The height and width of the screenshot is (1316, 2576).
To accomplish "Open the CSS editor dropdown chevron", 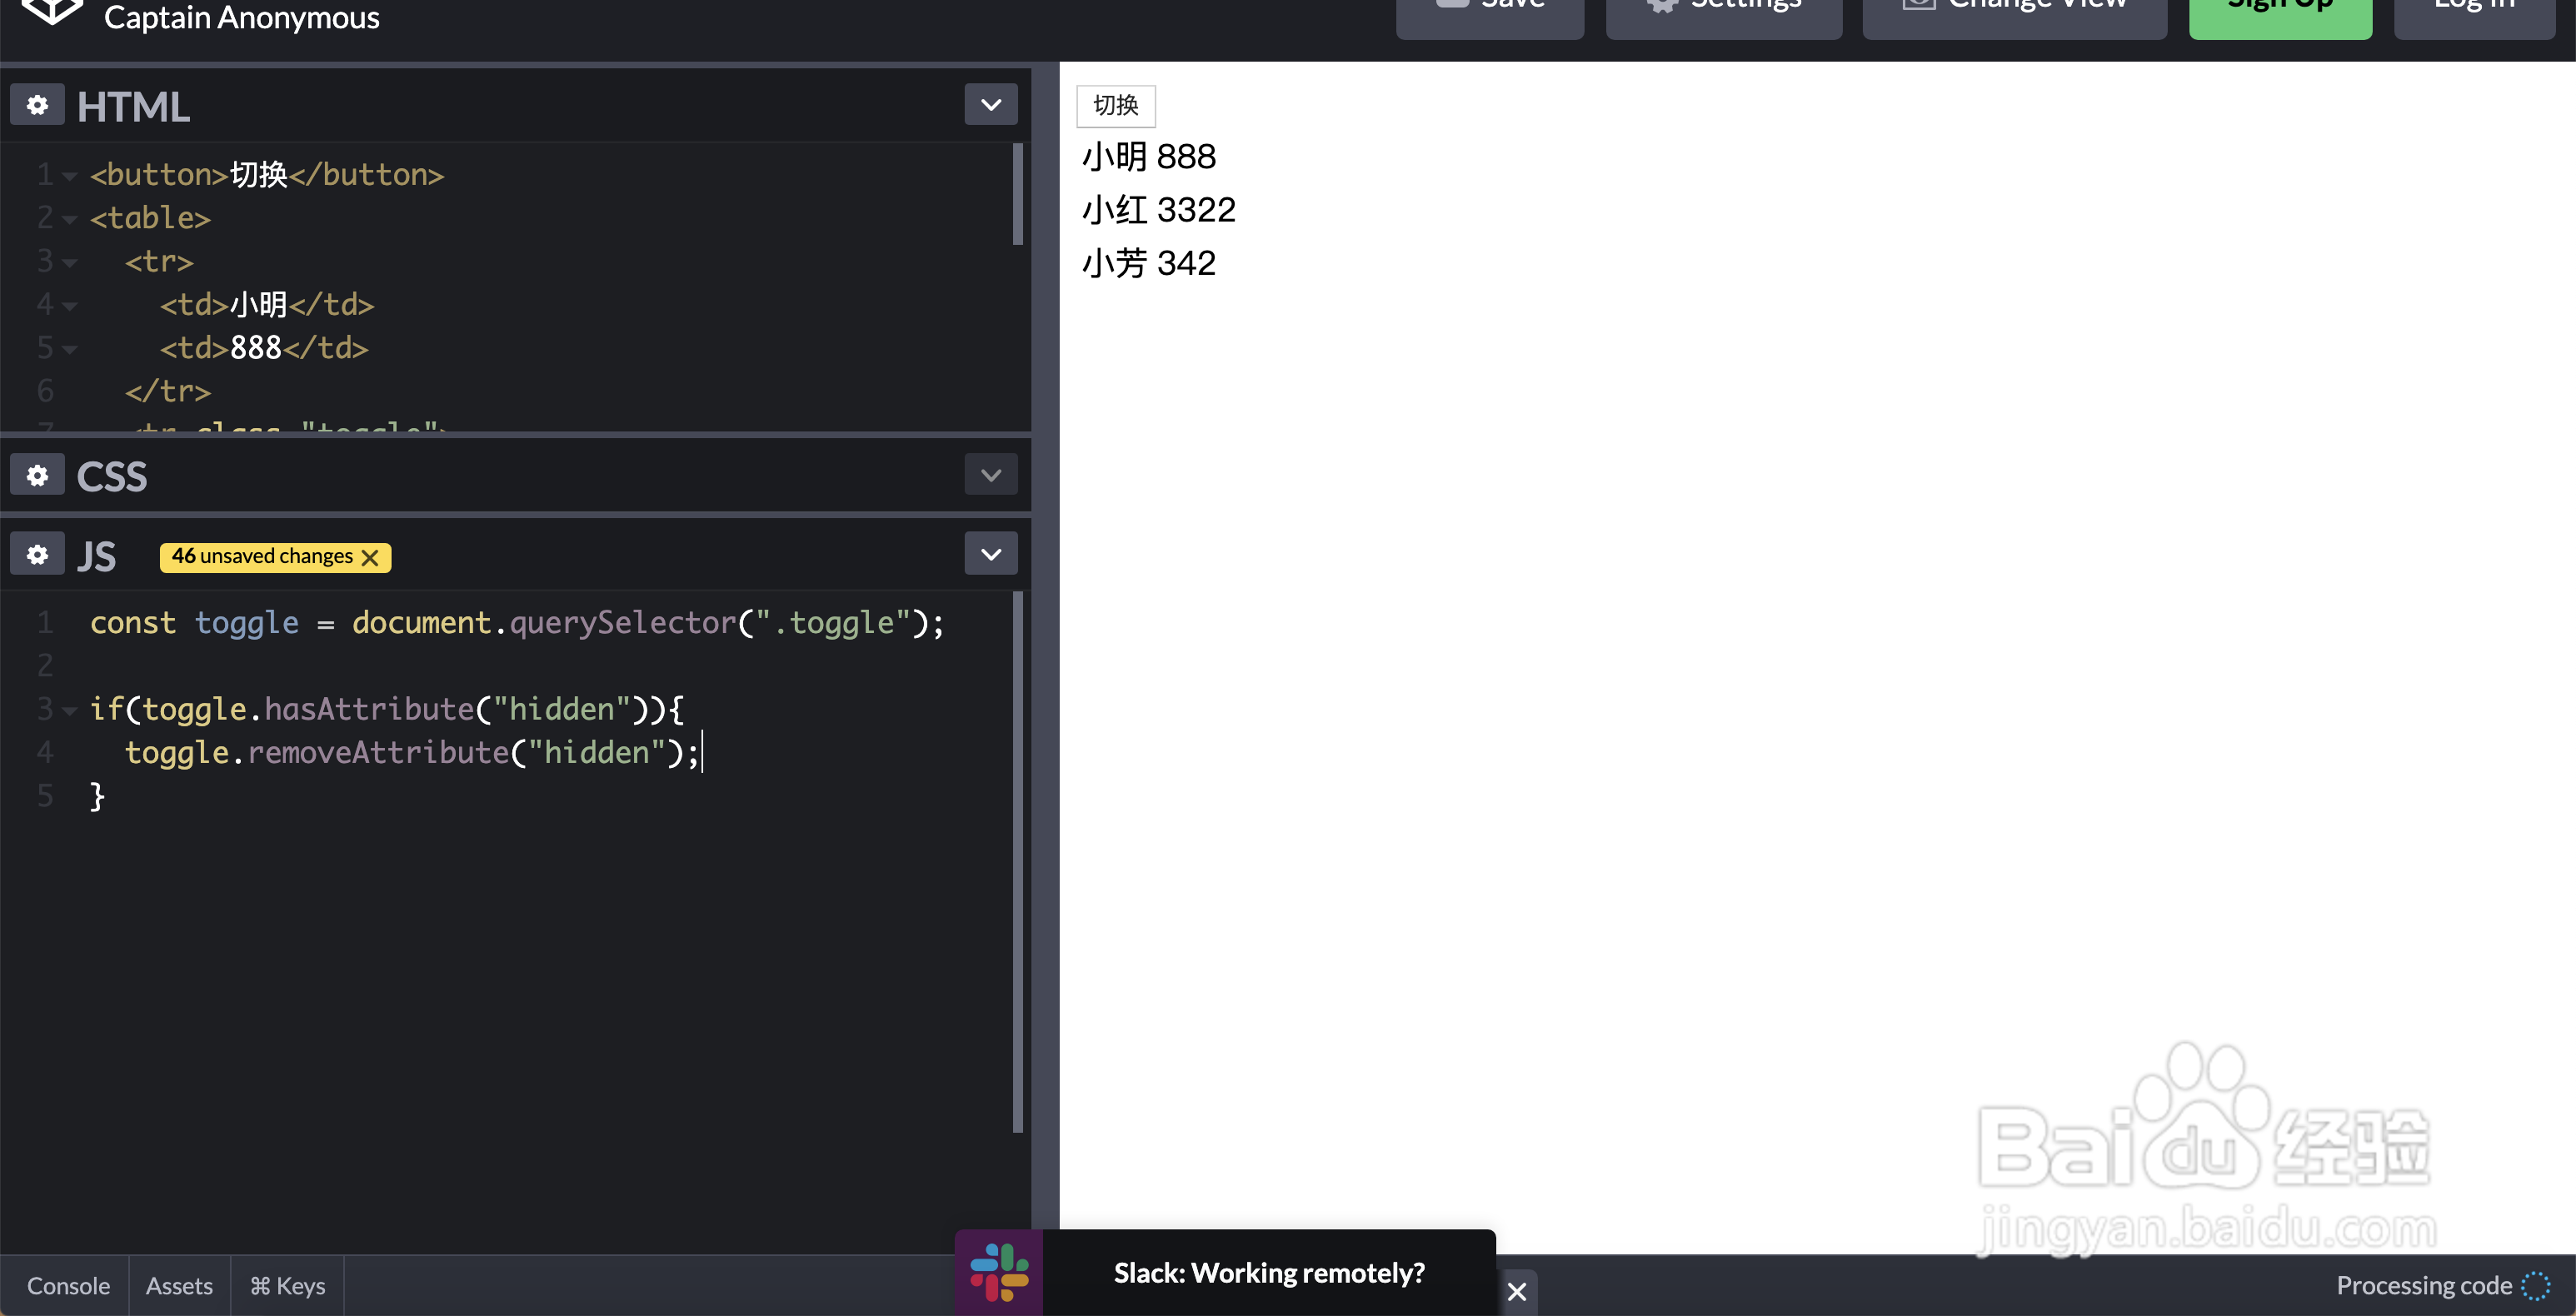I will 990,475.
